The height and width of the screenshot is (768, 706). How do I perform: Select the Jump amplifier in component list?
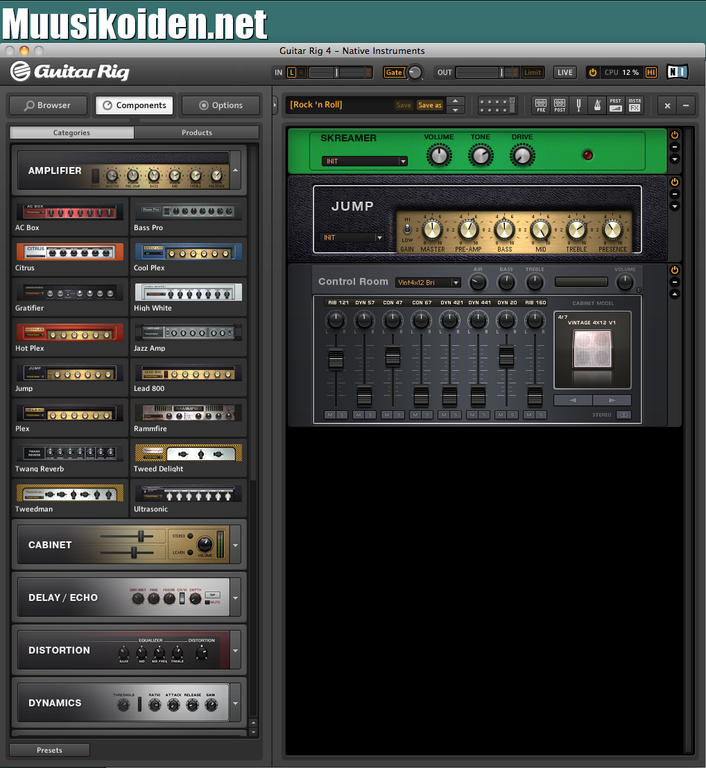(x=69, y=378)
